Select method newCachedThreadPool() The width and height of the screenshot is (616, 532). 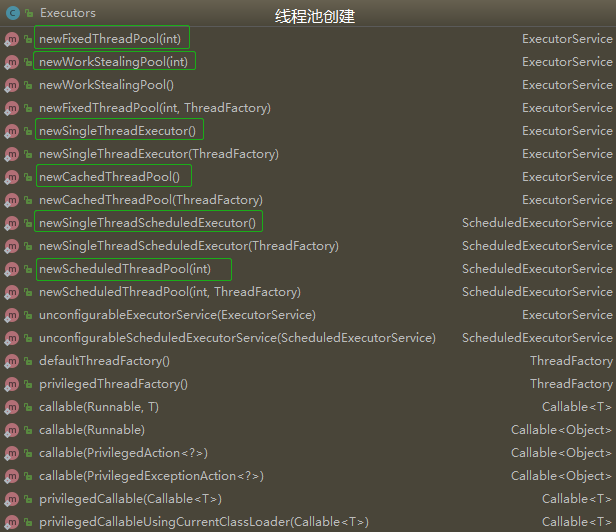click(x=110, y=177)
